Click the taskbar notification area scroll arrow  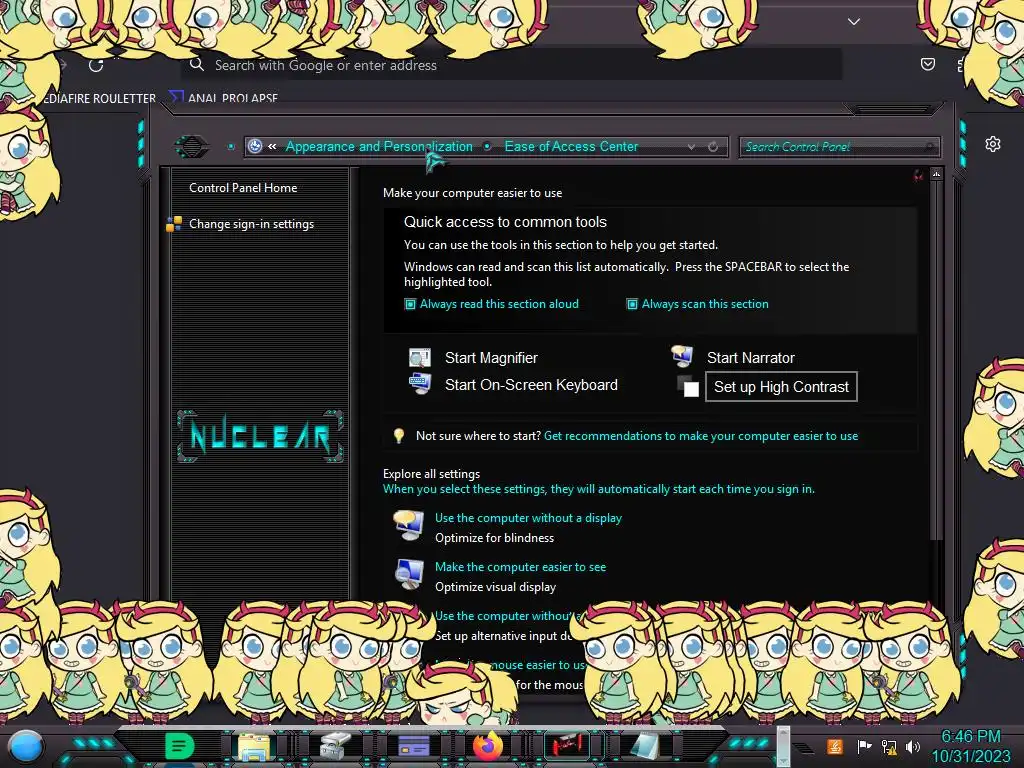(782, 746)
